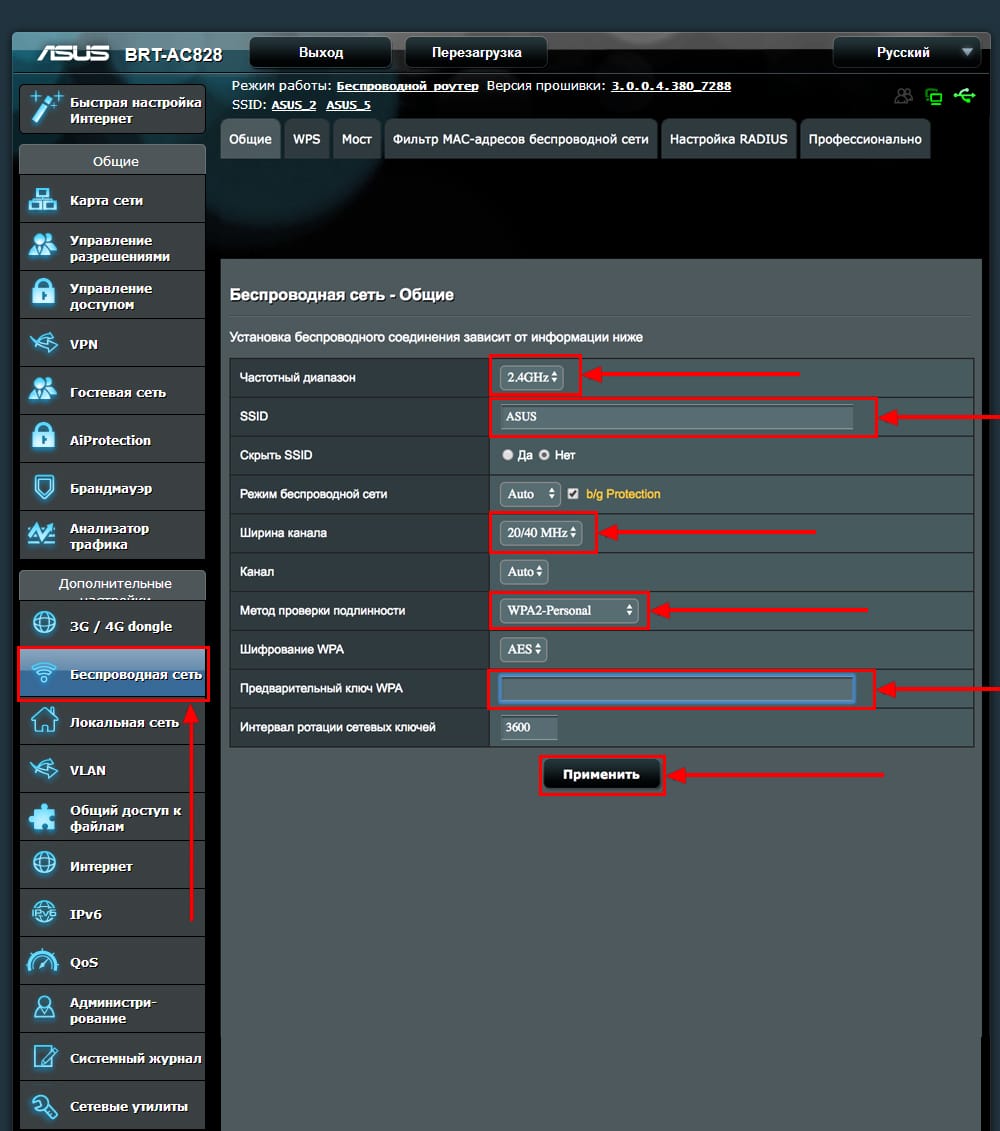
Task: Open the Русский language dropdown
Action: (906, 53)
